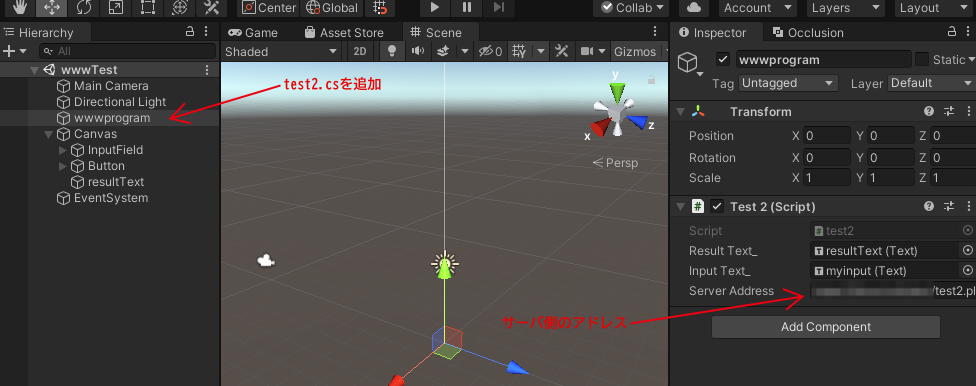Disable the Test 2 script checkbox
This screenshot has width=976, height=386.
click(x=718, y=207)
